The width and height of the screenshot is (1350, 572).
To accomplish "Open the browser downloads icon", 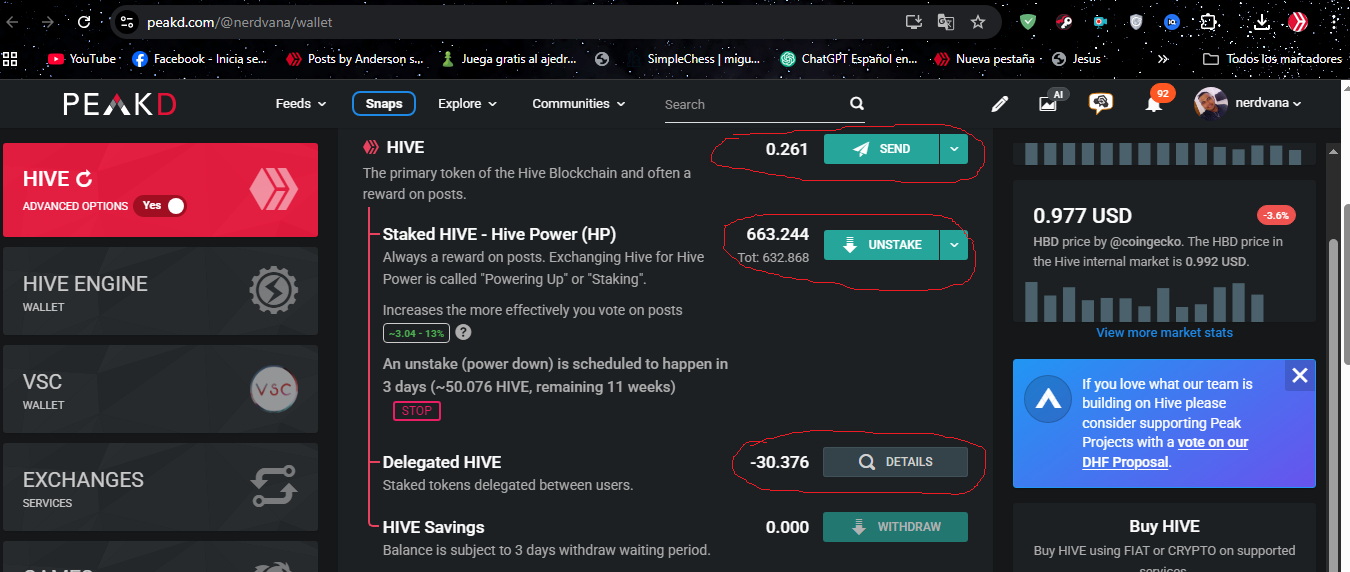I will click(x=1262, y=21).
